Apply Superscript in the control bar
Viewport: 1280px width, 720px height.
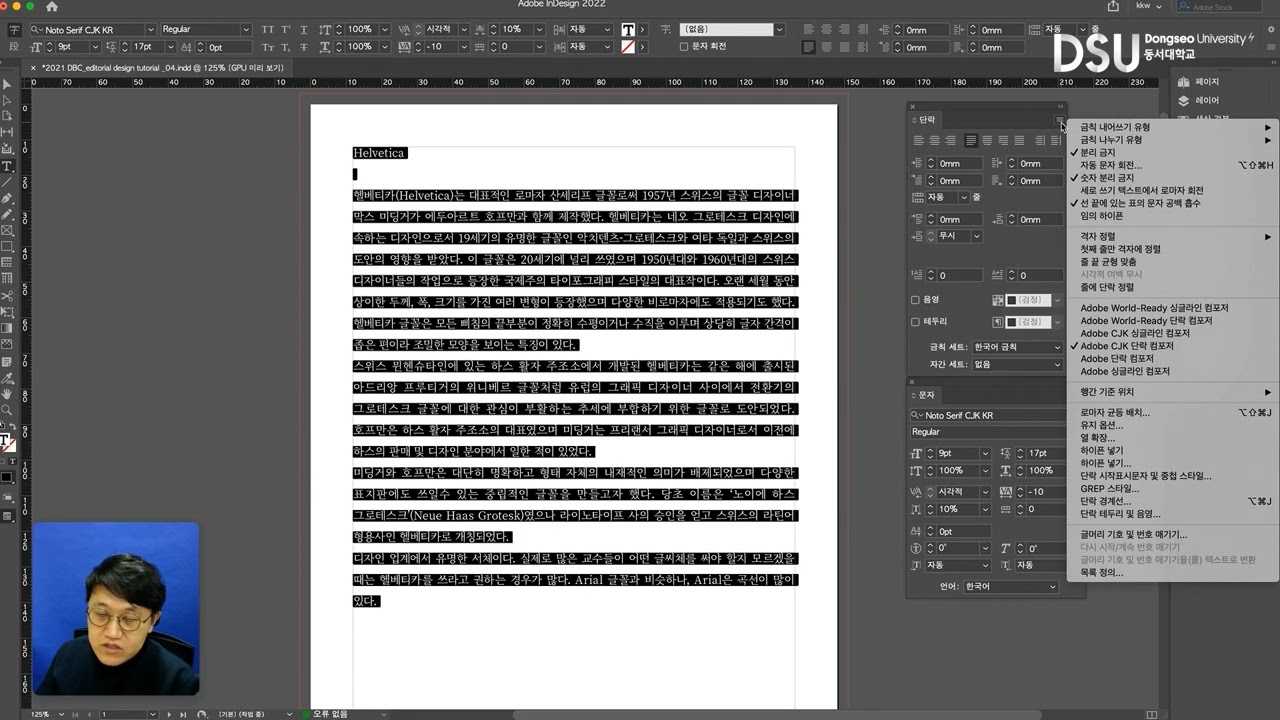tap(285, 30)
